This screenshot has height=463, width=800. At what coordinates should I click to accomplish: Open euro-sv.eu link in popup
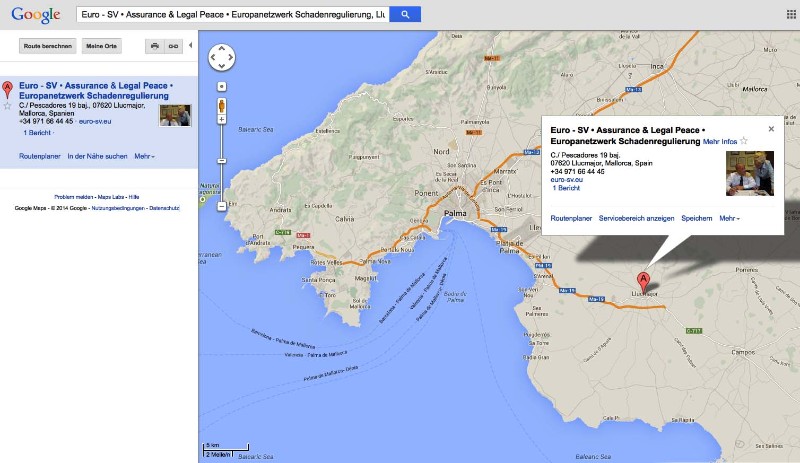coord(566,180)
